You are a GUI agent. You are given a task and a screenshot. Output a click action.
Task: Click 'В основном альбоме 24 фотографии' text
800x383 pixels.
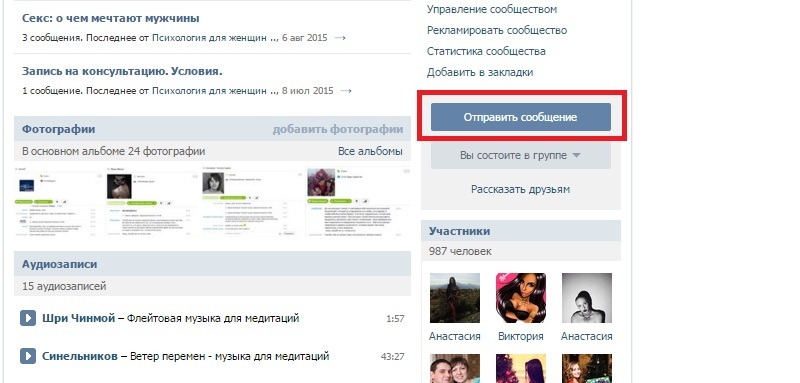click(113, 151)
